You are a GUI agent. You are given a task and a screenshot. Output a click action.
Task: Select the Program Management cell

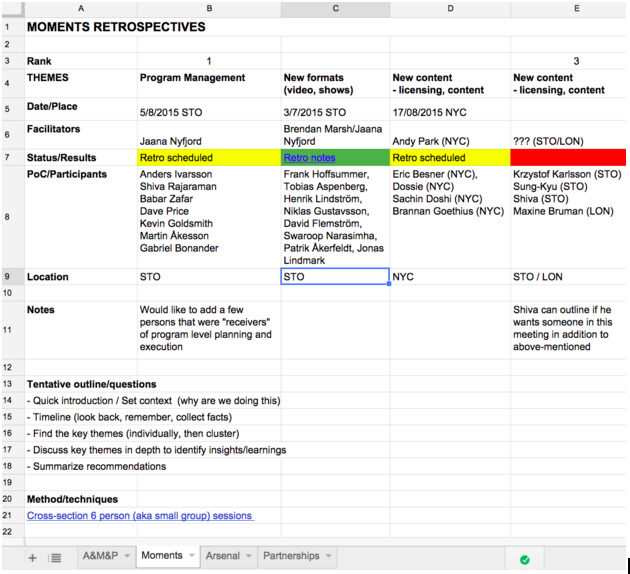tap(209, 84)
